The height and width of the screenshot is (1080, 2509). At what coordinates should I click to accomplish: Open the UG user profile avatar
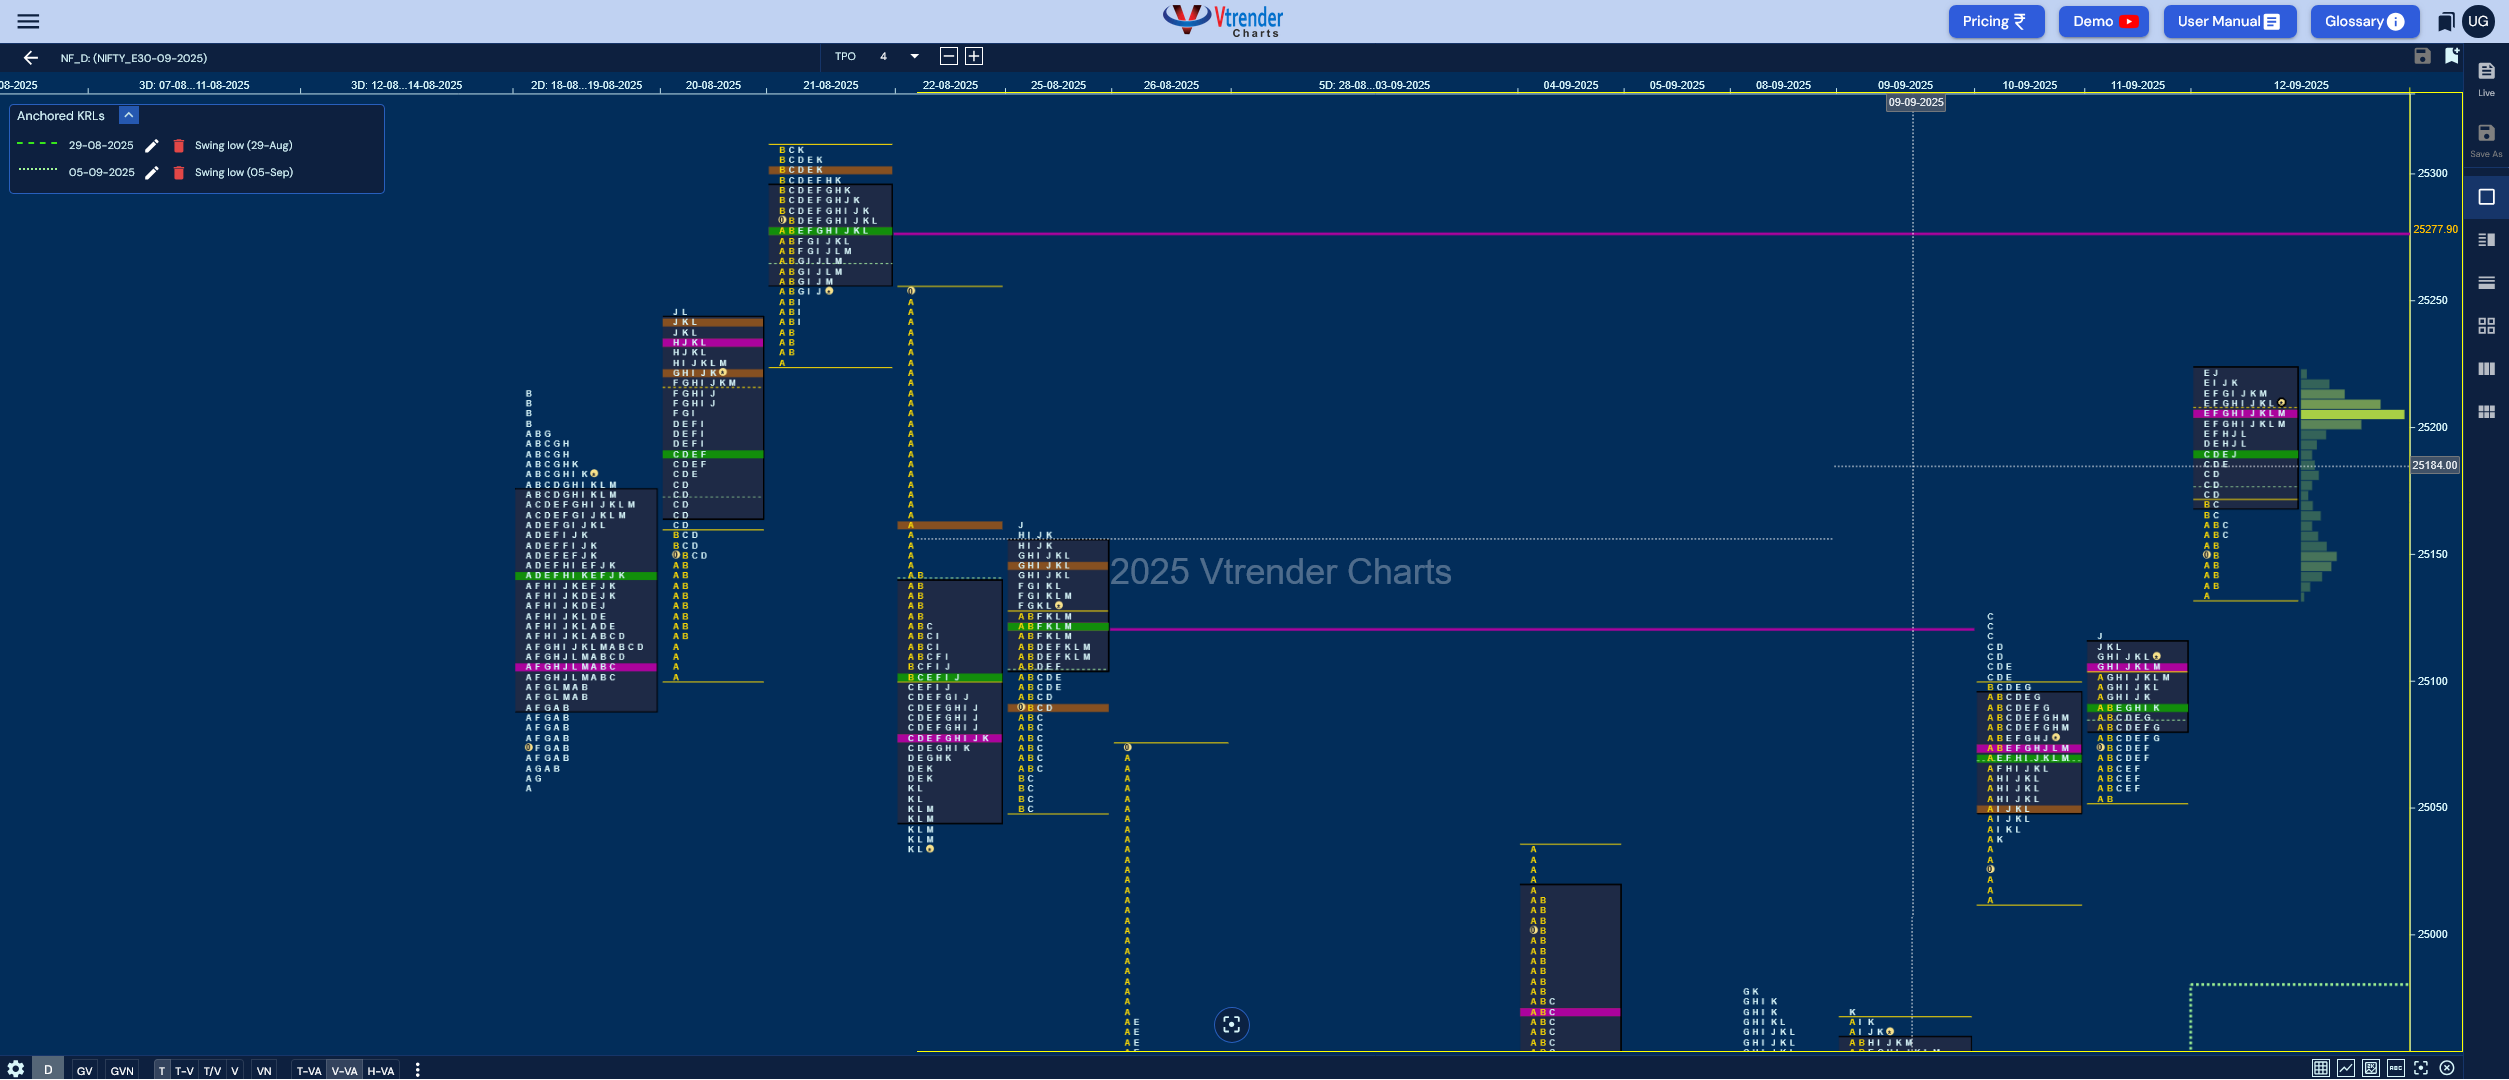(x=2478, y=21)
